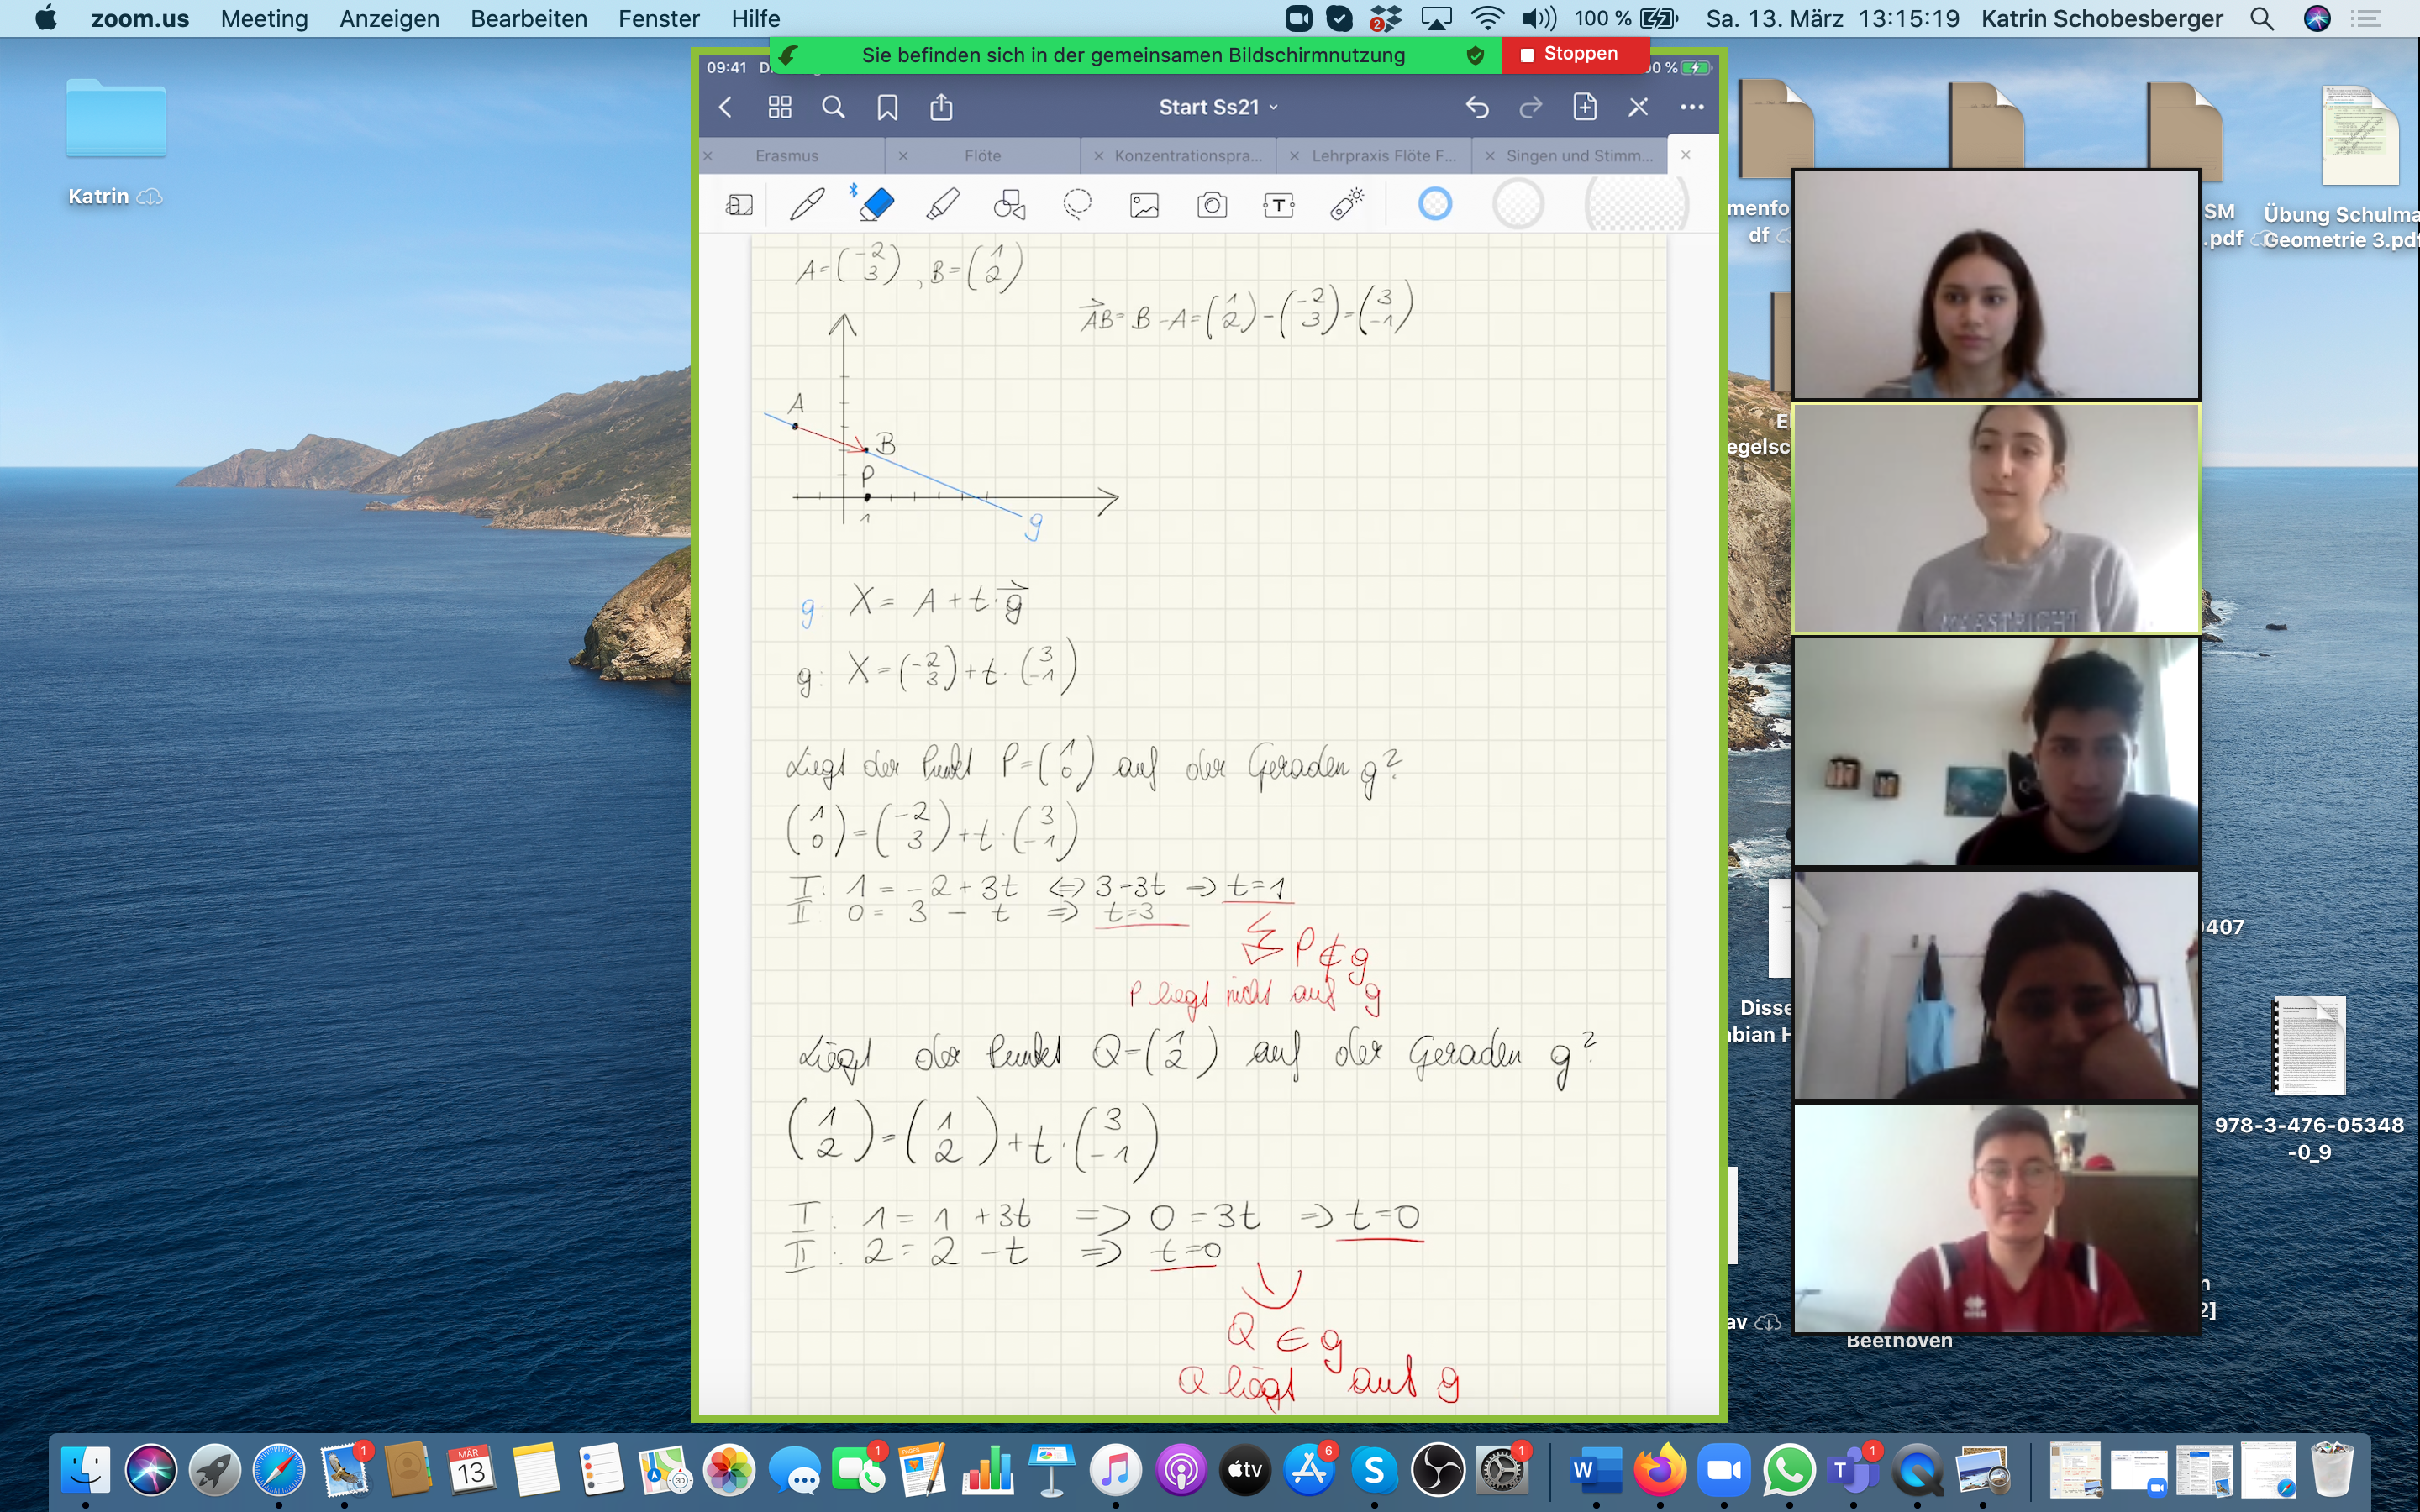Go back using the left chevron
This screenshot has width=2420, height=1512.
pos(726,107)
